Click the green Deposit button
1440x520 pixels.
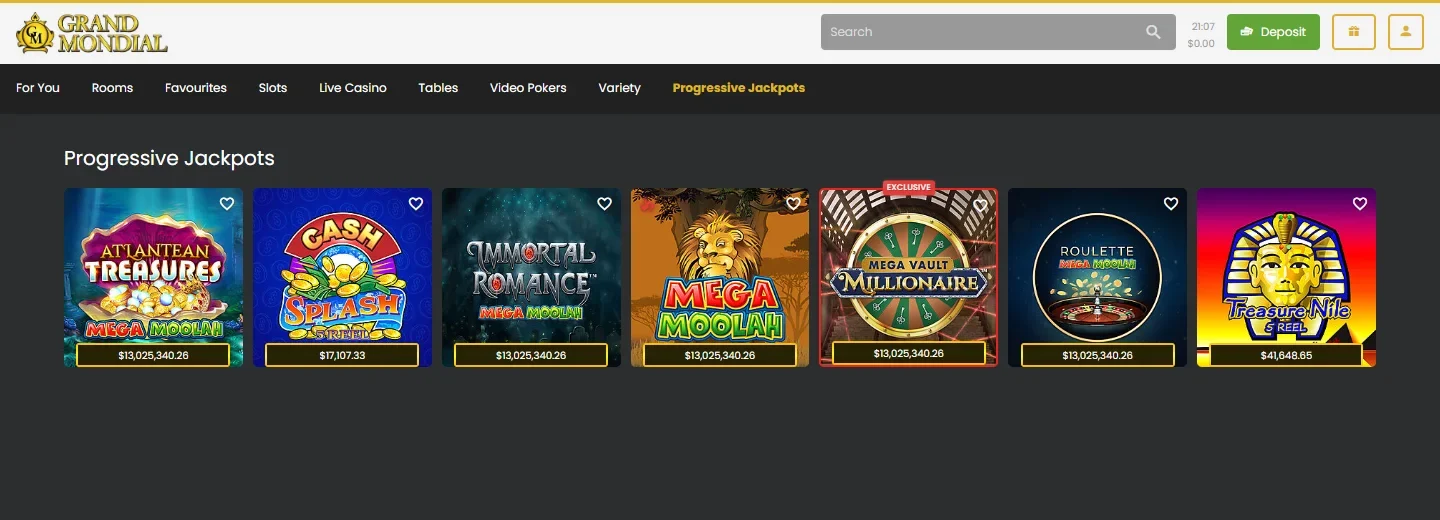coord(1273,32)
